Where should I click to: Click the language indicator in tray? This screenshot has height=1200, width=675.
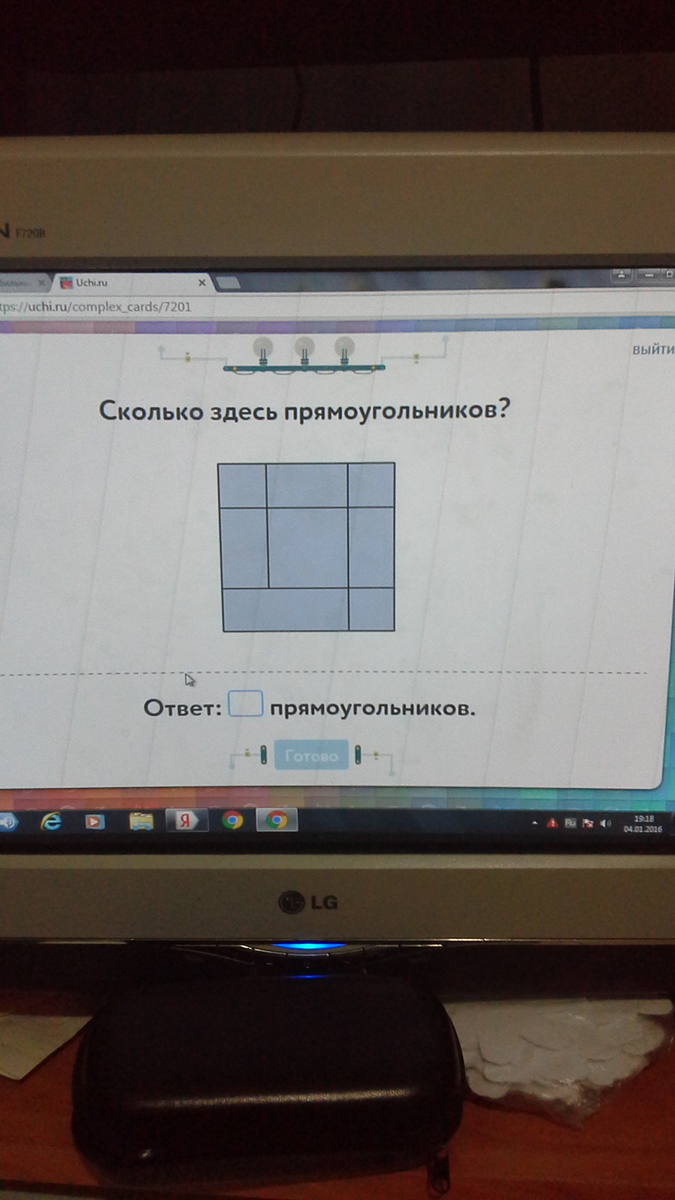tap(570, 823)
